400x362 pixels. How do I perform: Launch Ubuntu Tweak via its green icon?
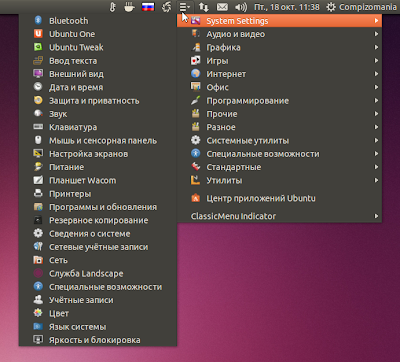38,47
